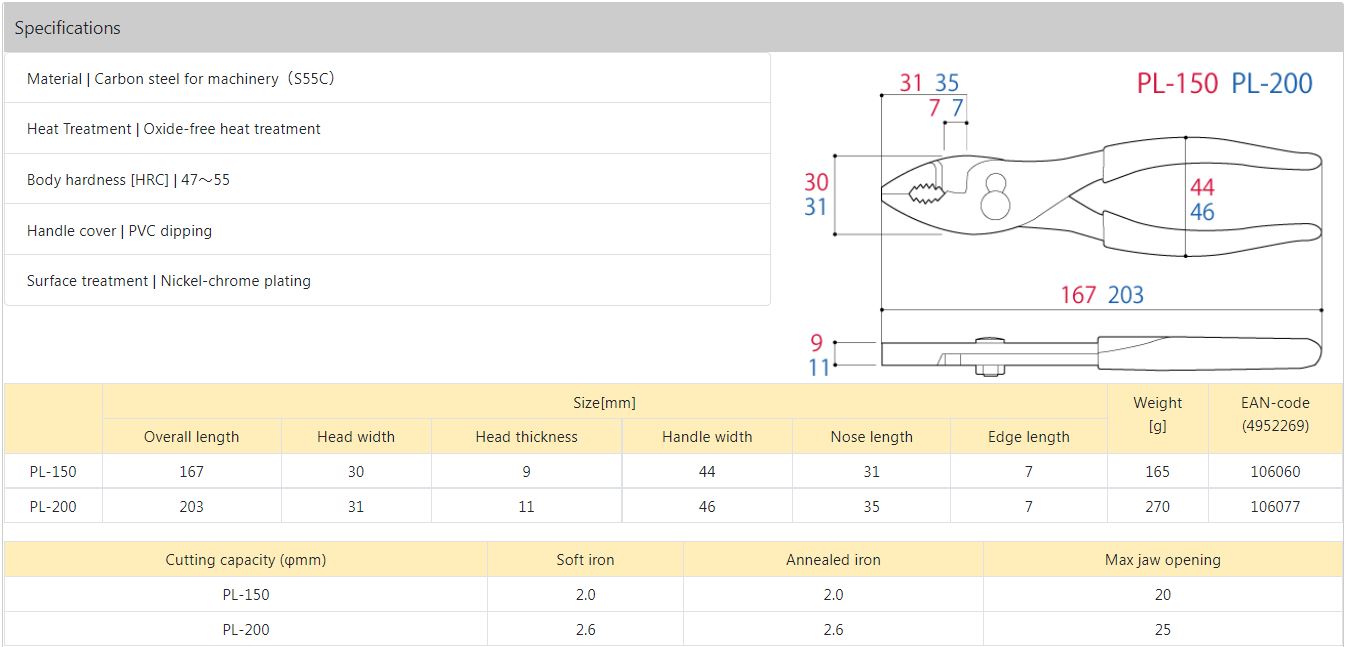Click EAN code 106077 cell
This screenshot has width=1349, height=647.
tap(1275, 506)
